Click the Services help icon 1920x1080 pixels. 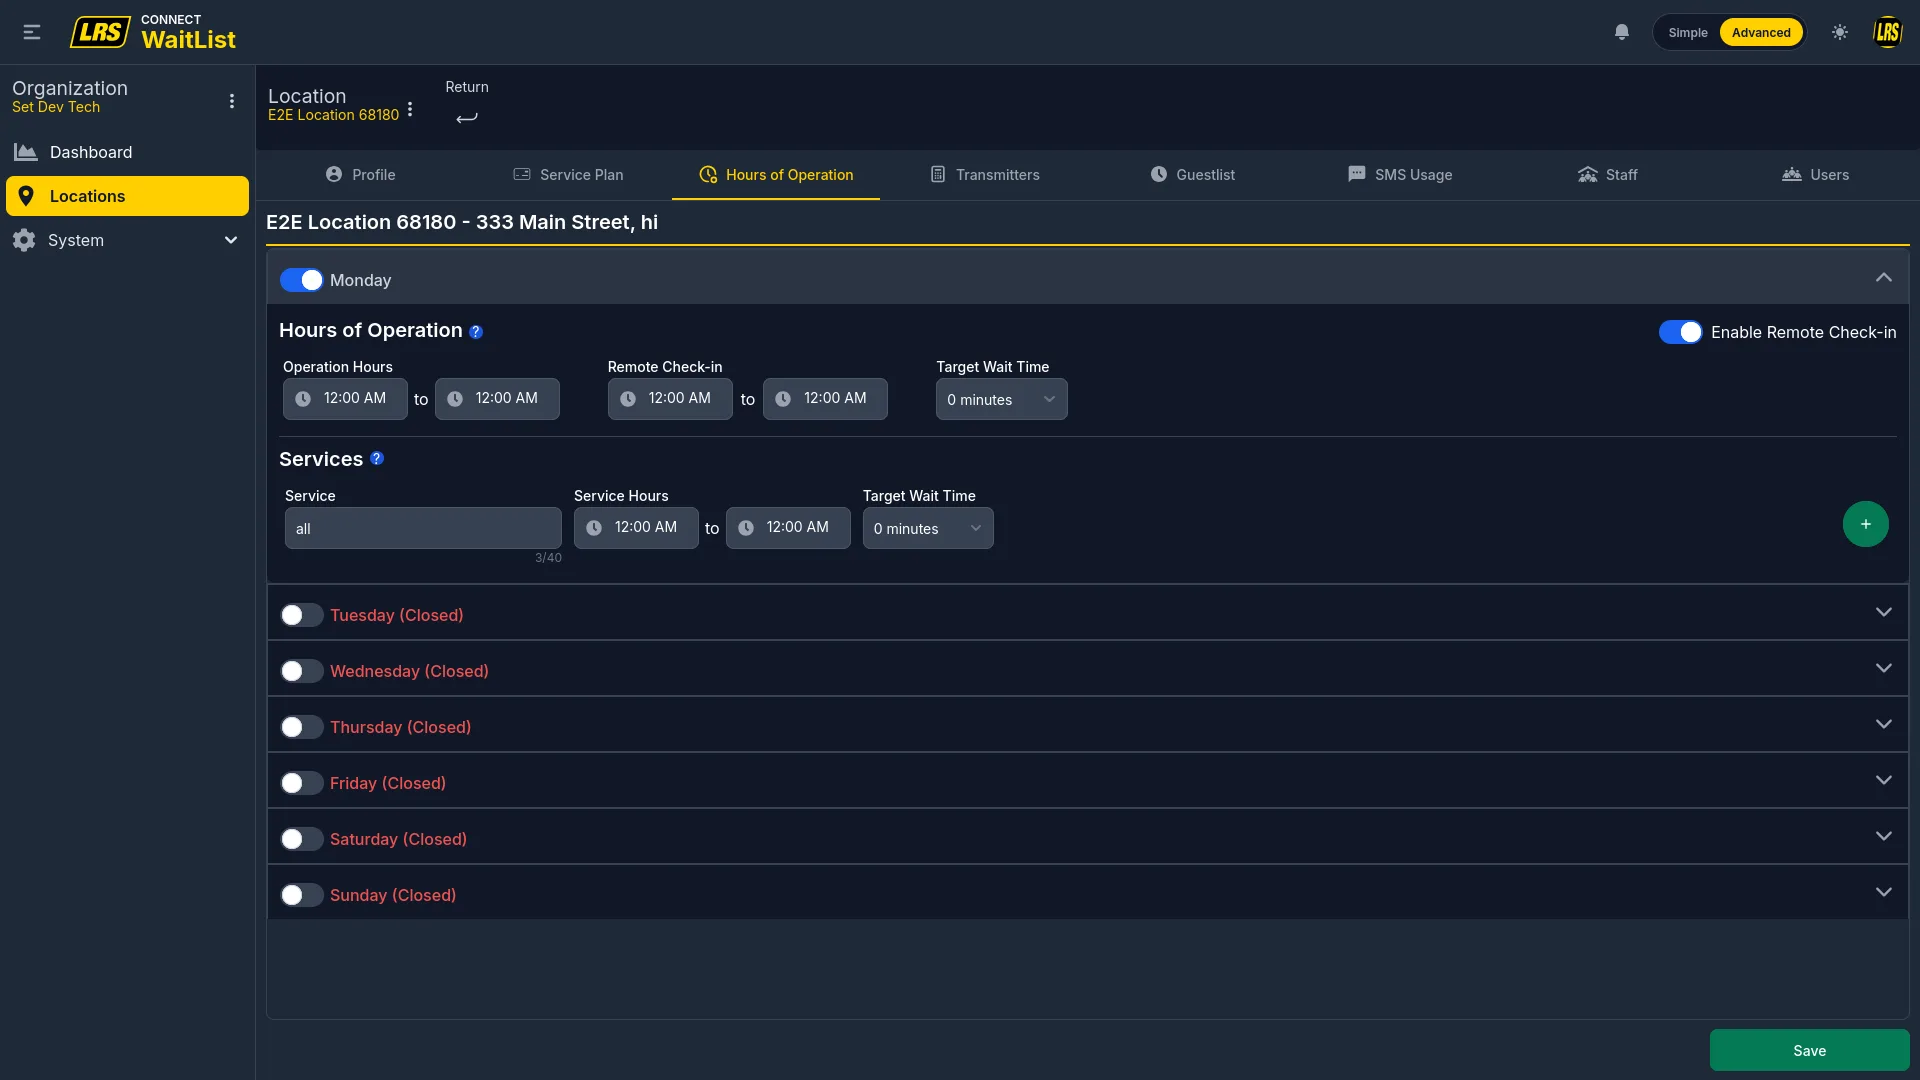(377, 458)
